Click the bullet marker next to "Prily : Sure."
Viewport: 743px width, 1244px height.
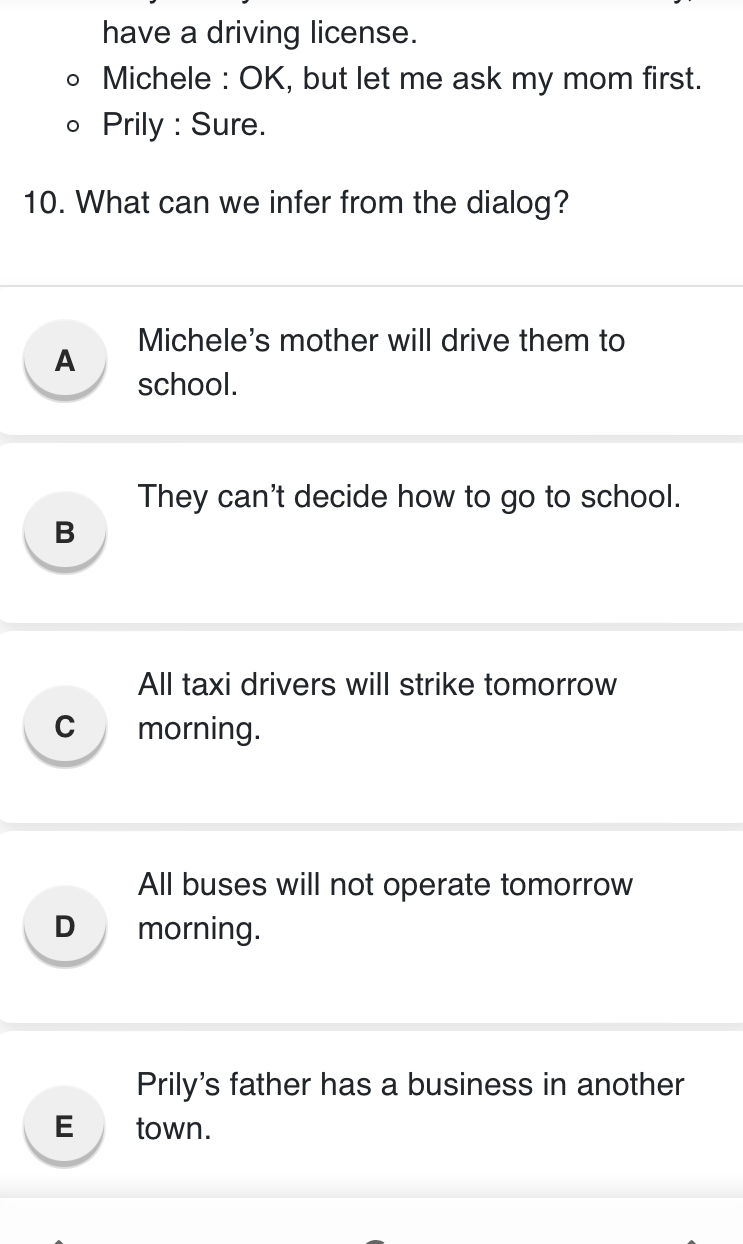click(72, 125)
